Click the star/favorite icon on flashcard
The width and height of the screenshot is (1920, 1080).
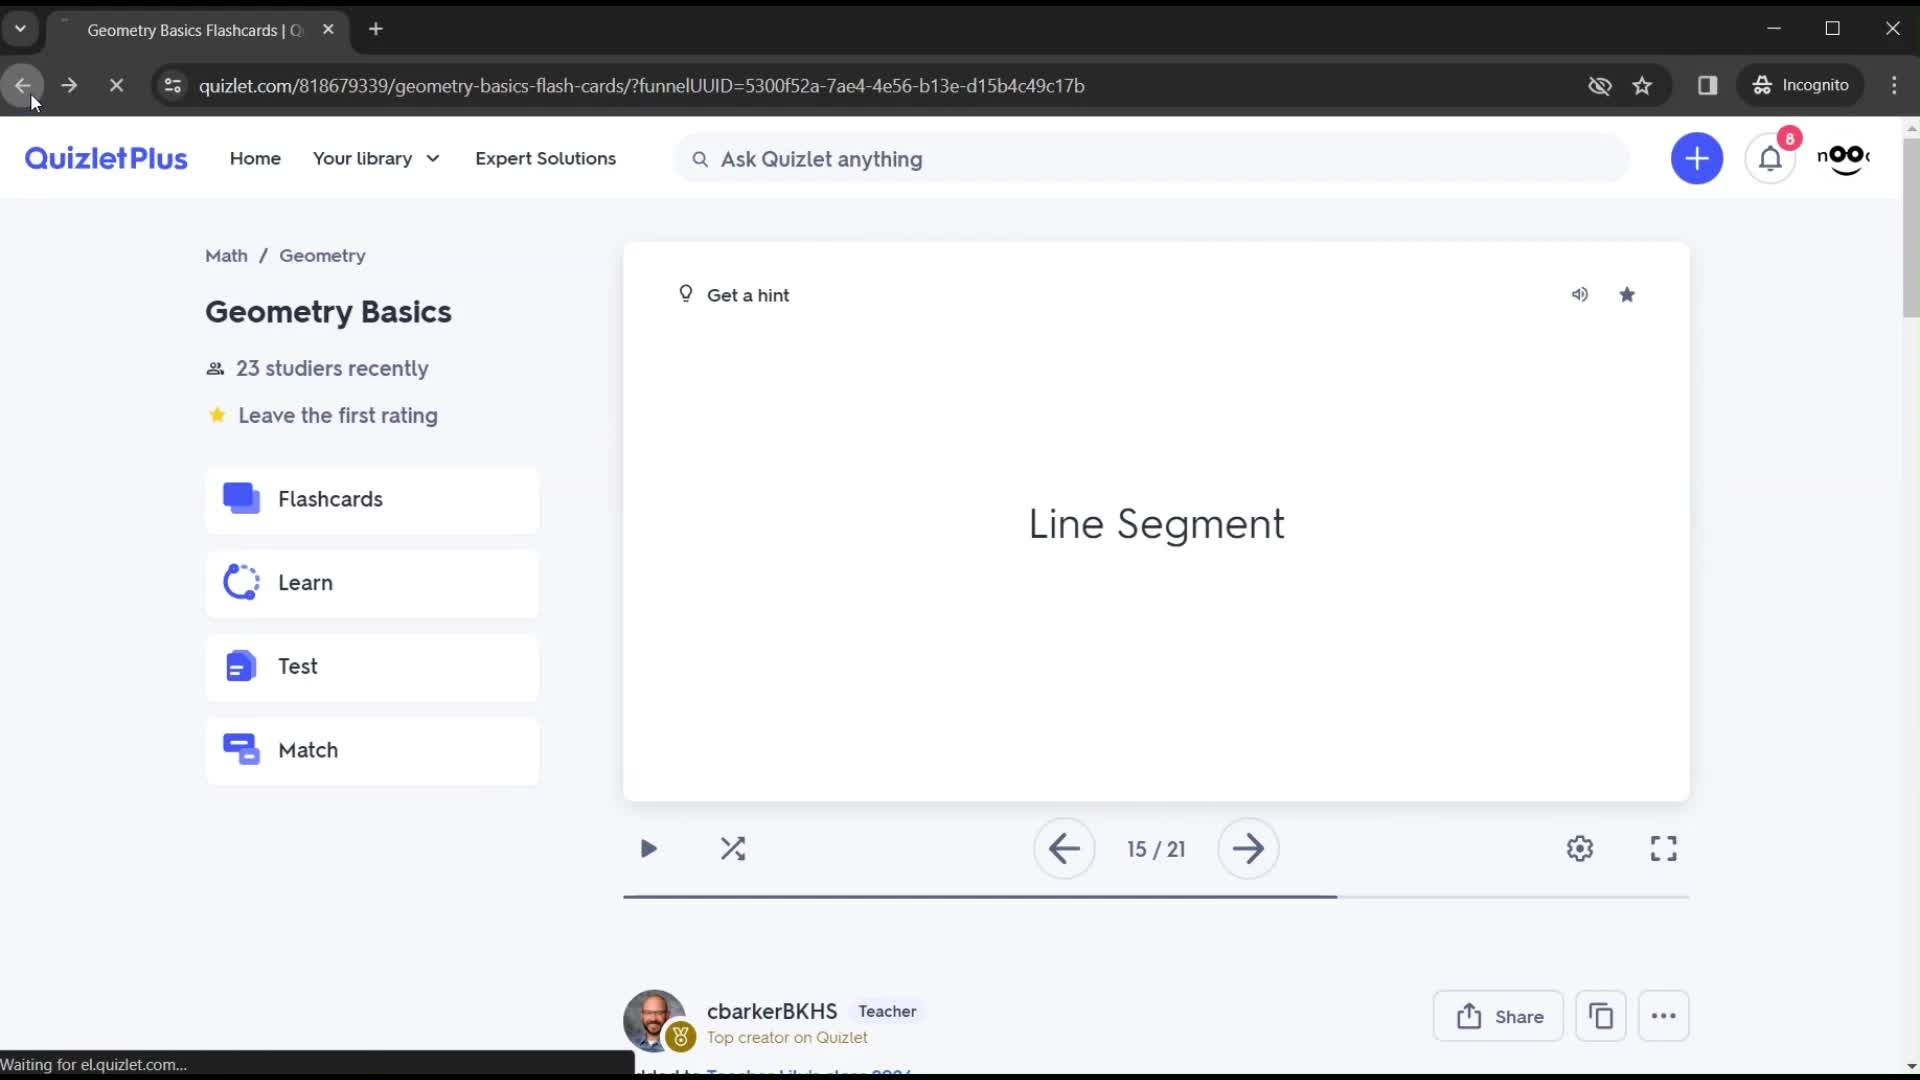(x=1627, y=293)
